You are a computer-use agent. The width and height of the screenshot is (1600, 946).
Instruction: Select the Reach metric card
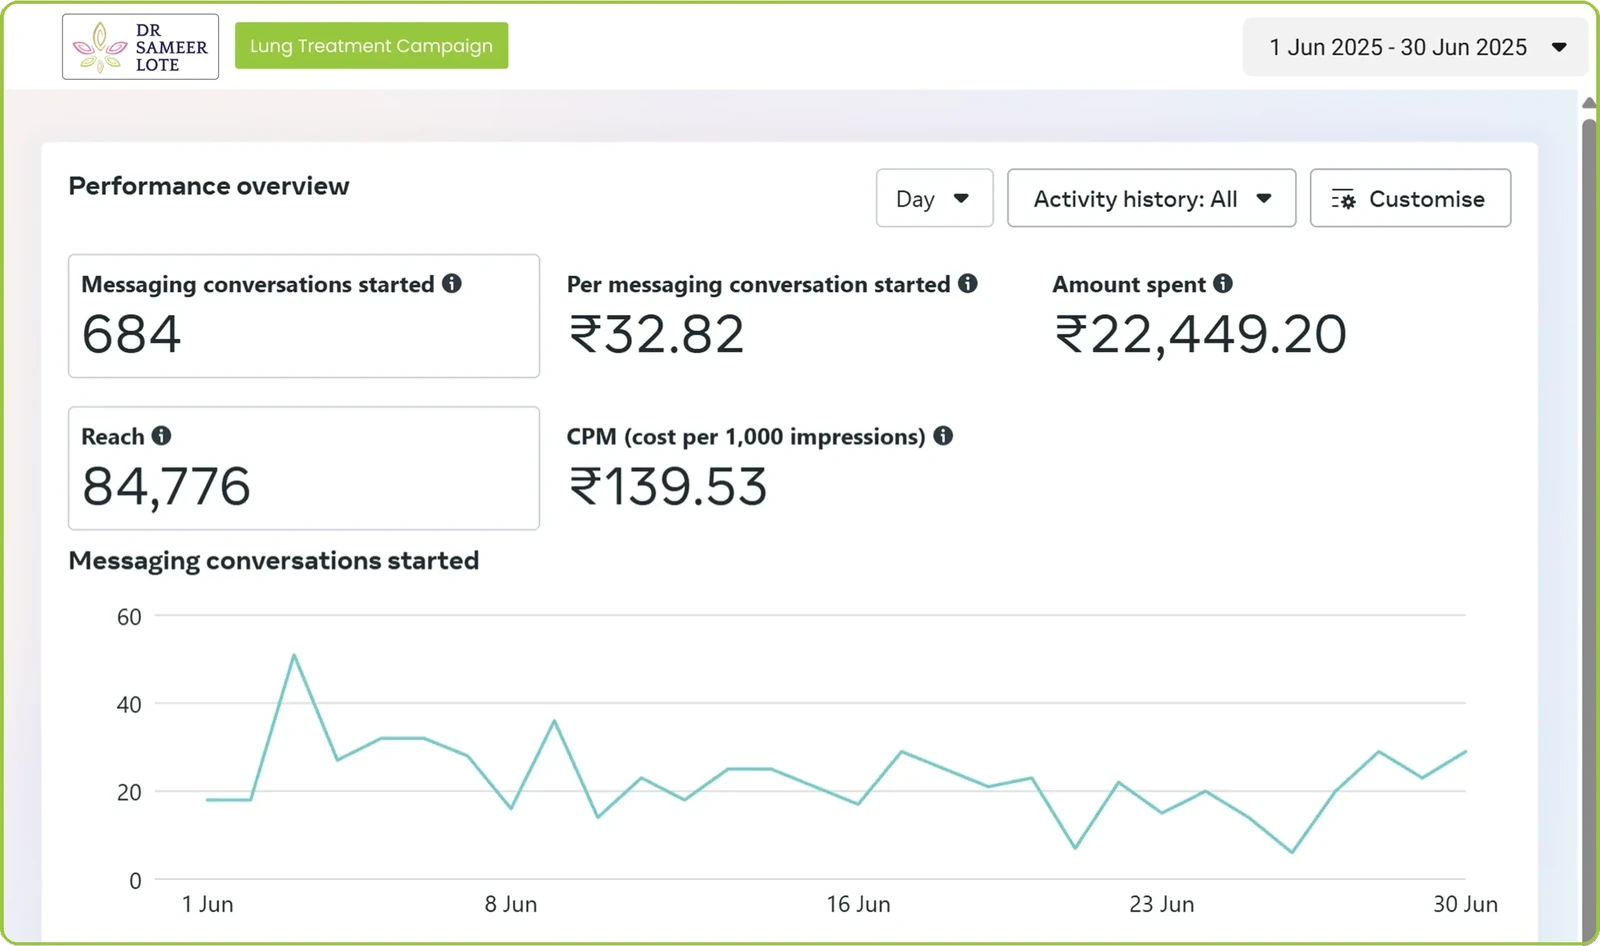(x=304, y=468)
